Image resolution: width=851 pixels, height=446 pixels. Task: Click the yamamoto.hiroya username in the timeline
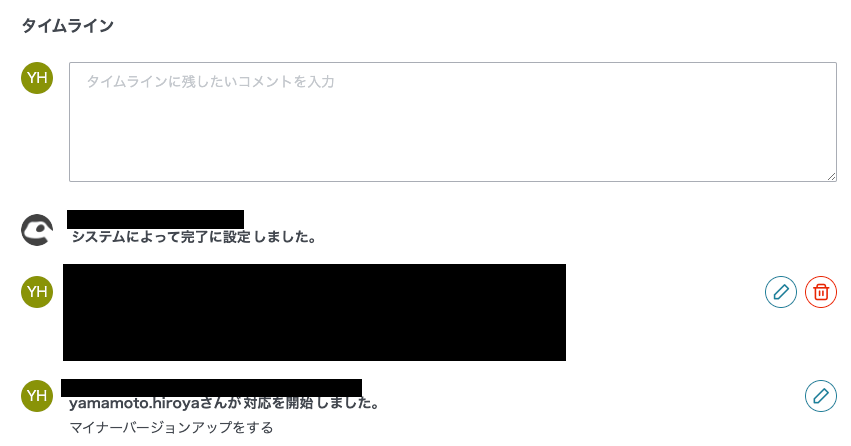pyautogui.click(x=135, y=403)
